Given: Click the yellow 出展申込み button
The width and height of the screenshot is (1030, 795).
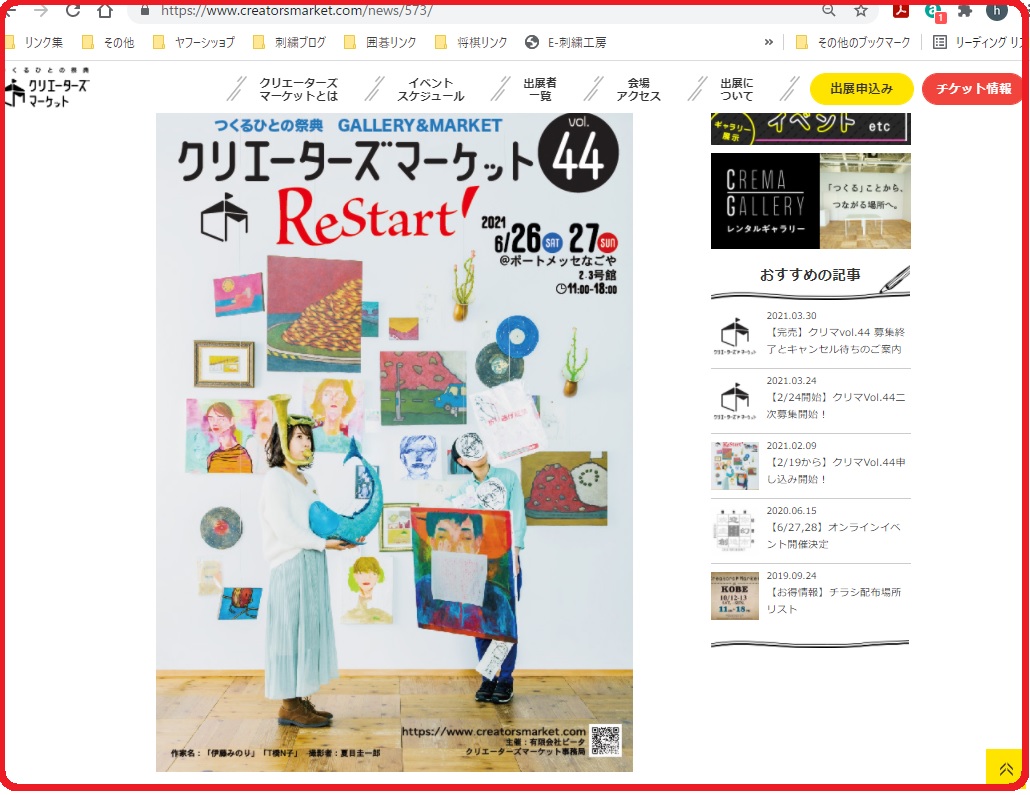Looking at the screenshot, I should click(862, 89).
